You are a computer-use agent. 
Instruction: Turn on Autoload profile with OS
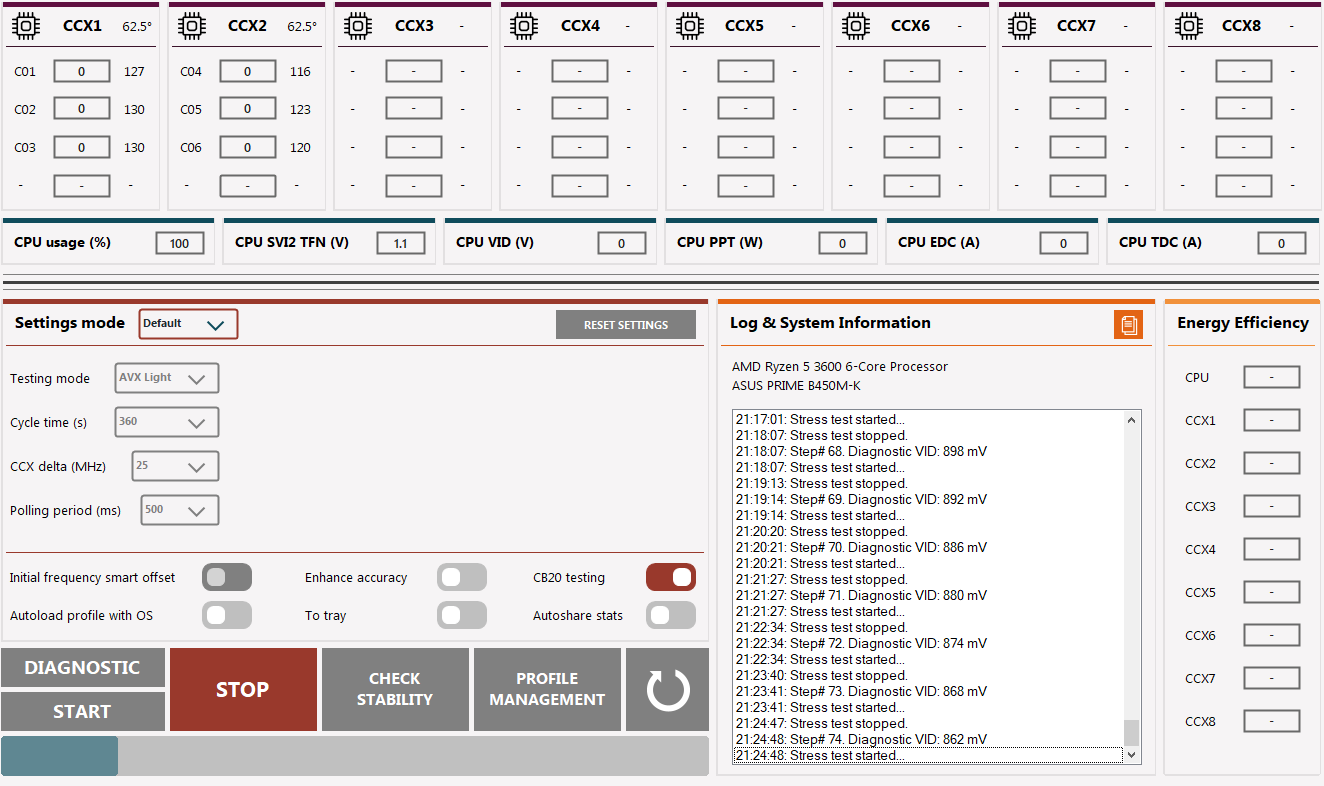point(227,615)
